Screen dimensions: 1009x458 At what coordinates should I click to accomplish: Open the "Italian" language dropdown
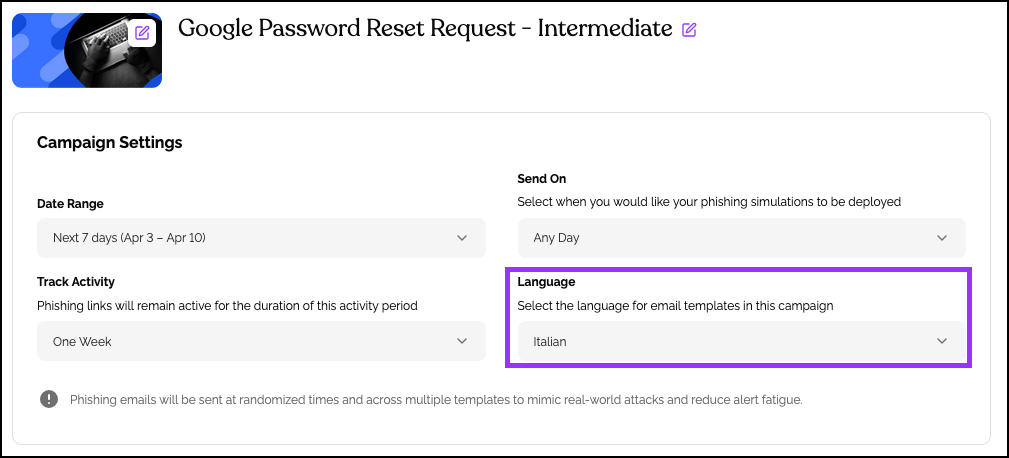click(x=740, y=341)
